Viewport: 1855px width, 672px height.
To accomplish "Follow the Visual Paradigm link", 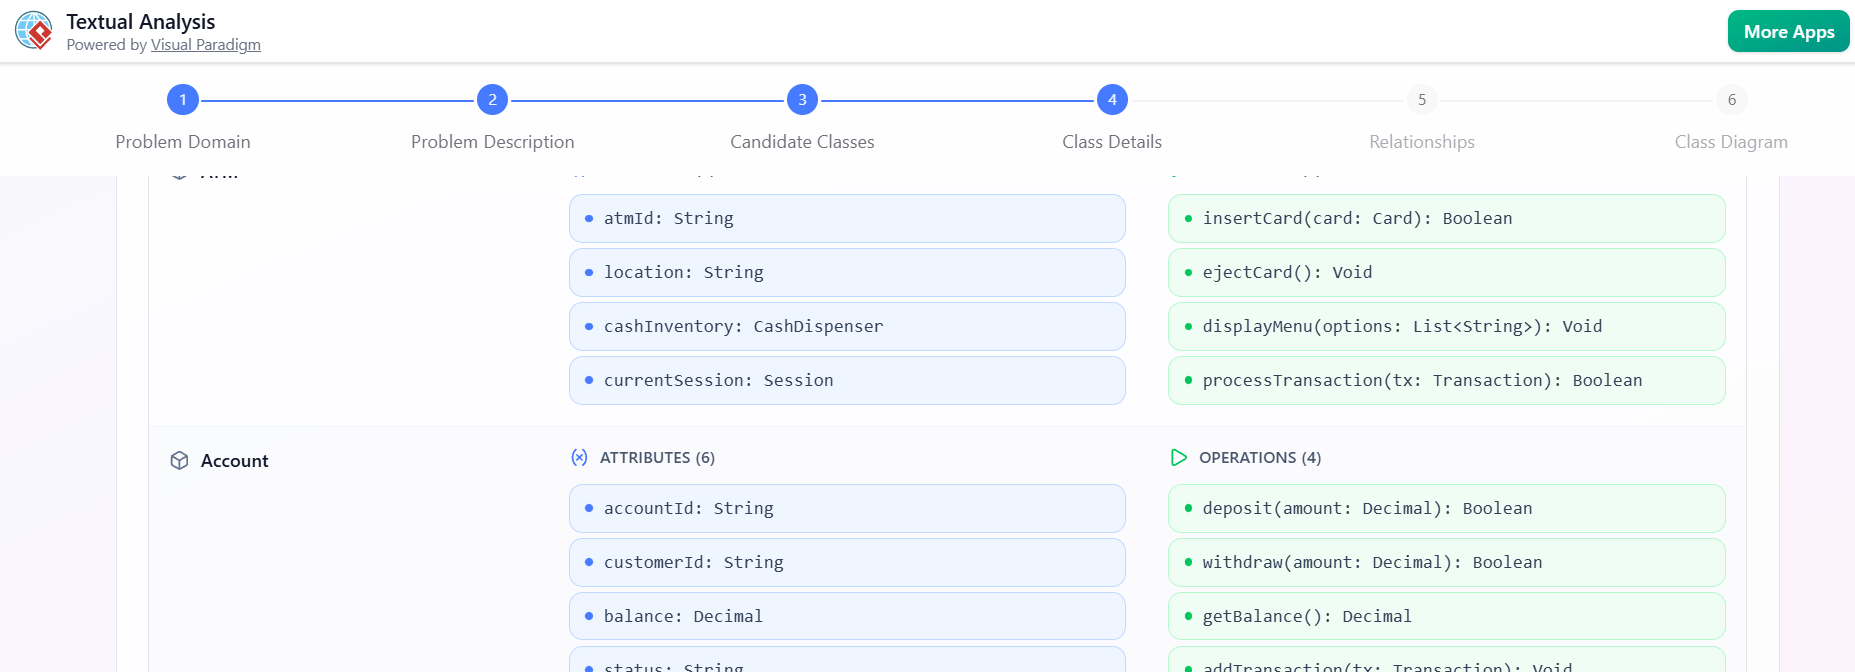I will click(205, 45).
